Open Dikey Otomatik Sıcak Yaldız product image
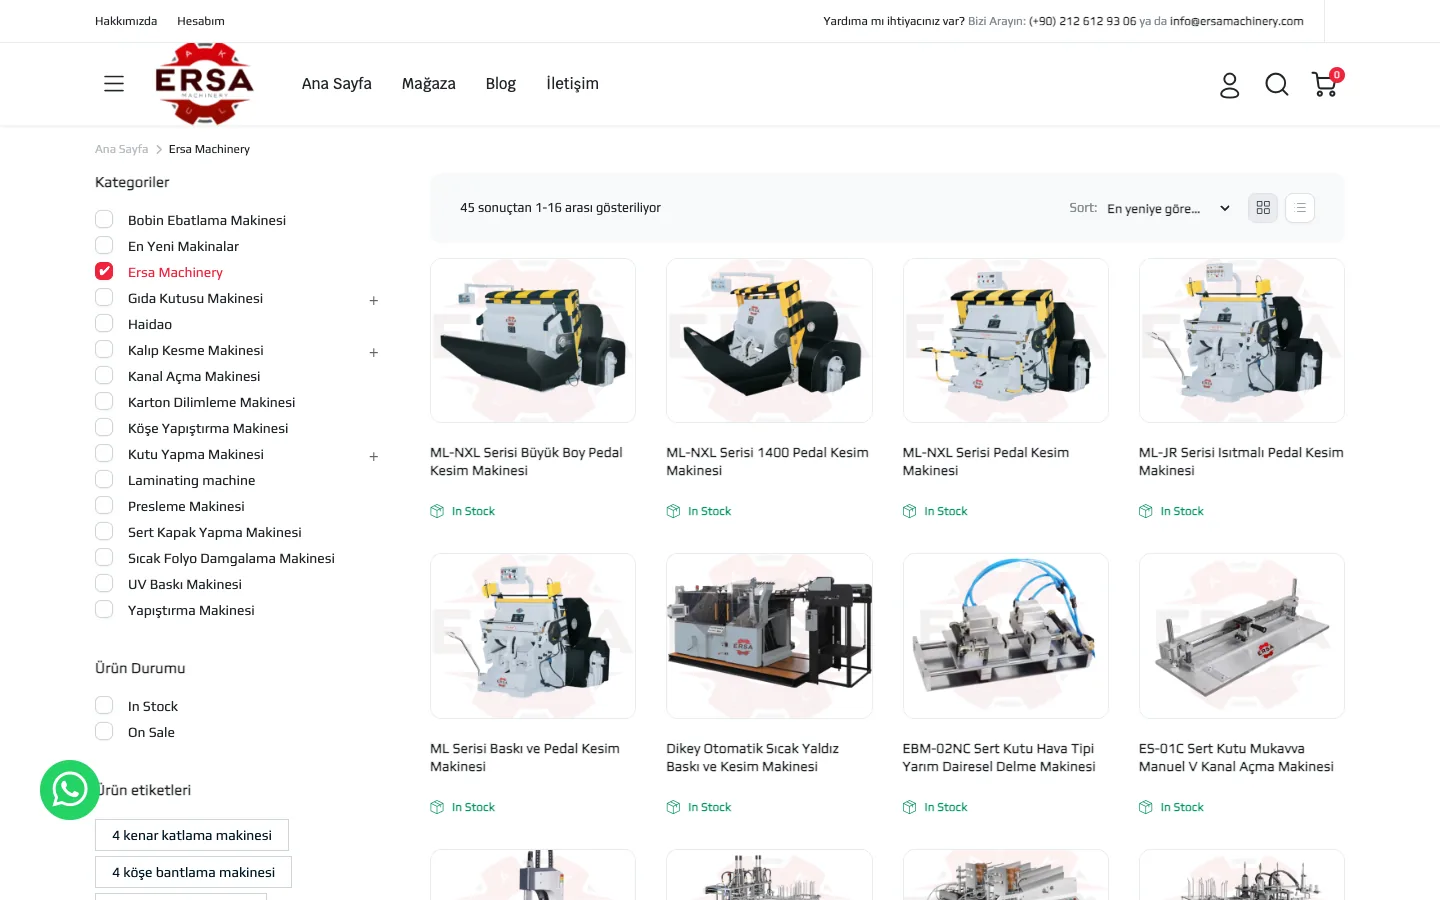The image size is (1440, 900). tap(769, 636)
